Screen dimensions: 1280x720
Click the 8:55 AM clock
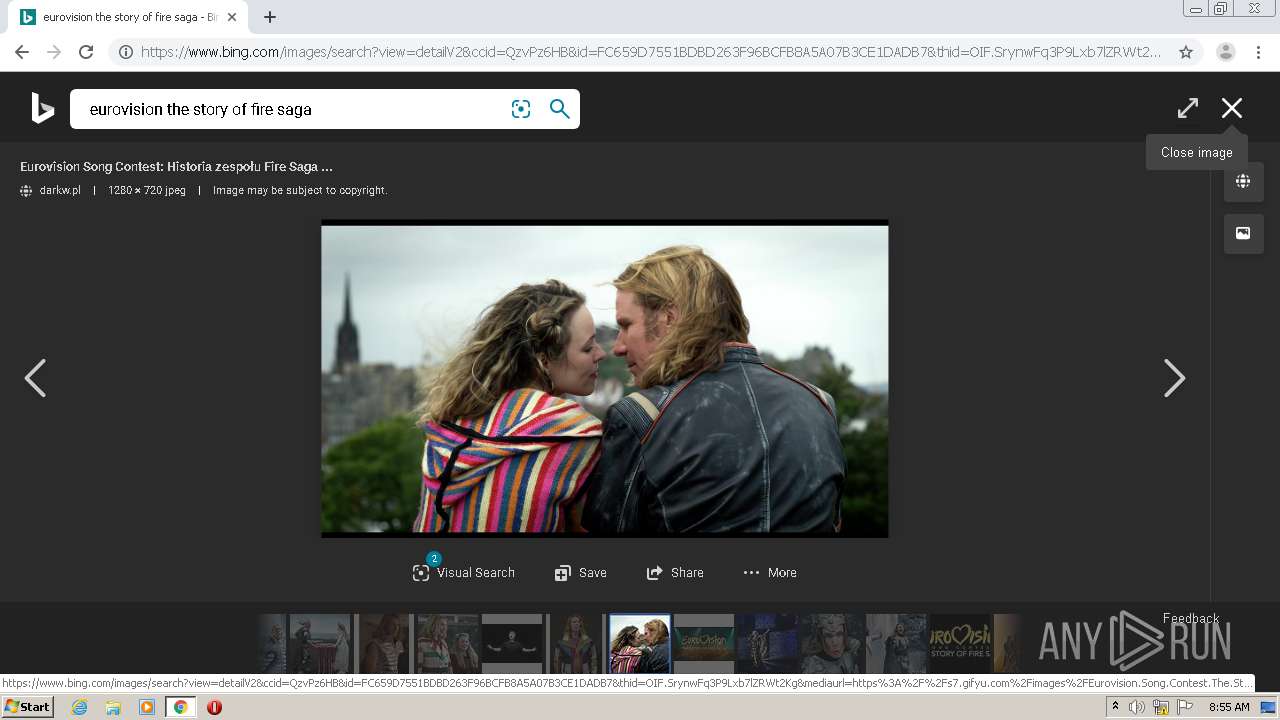(1229, 707)
